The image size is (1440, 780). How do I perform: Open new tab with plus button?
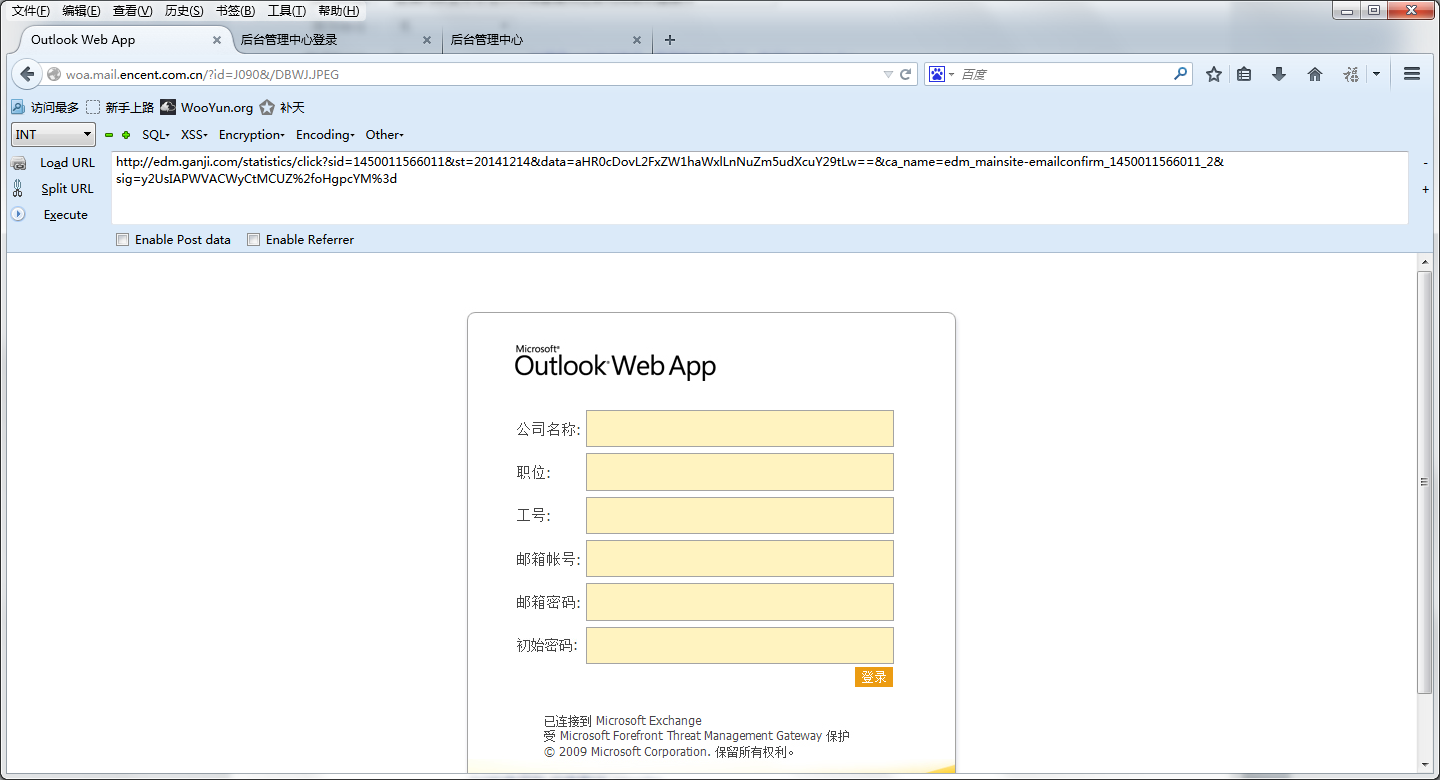(670, 40)
